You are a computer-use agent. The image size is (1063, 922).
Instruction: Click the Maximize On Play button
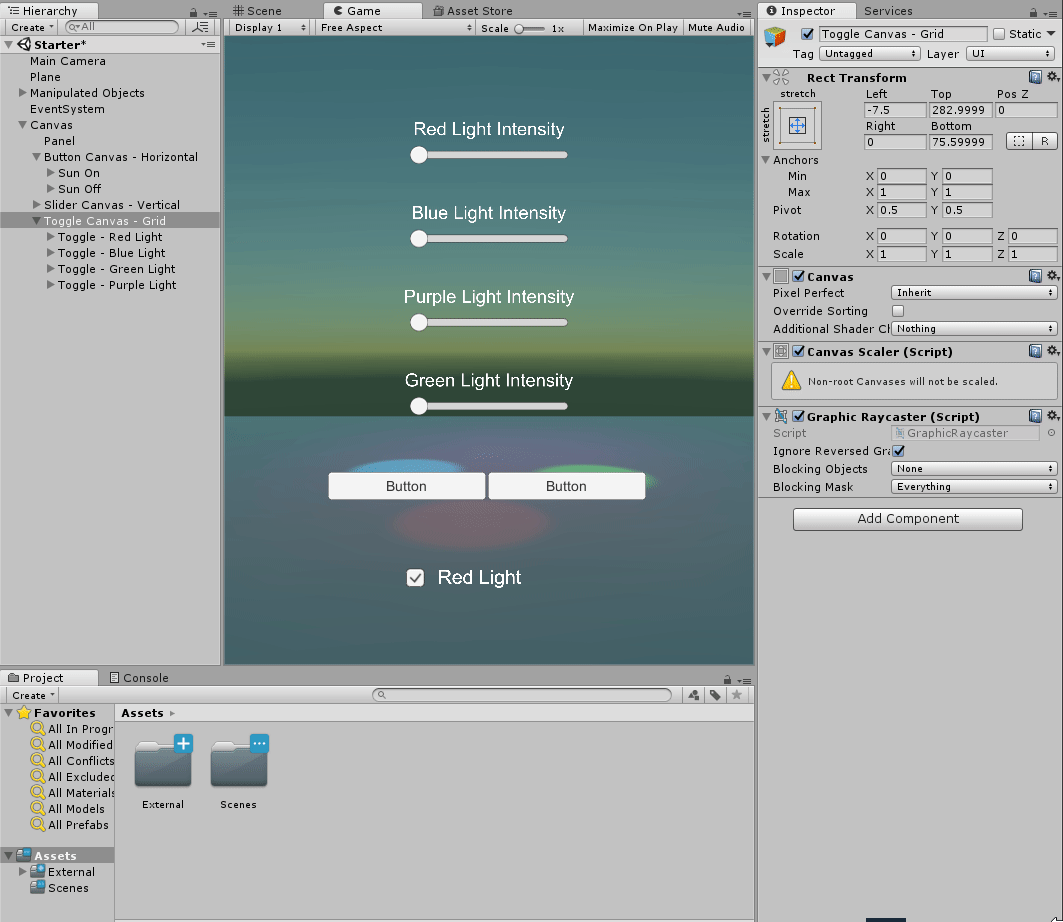click(632, 28)
